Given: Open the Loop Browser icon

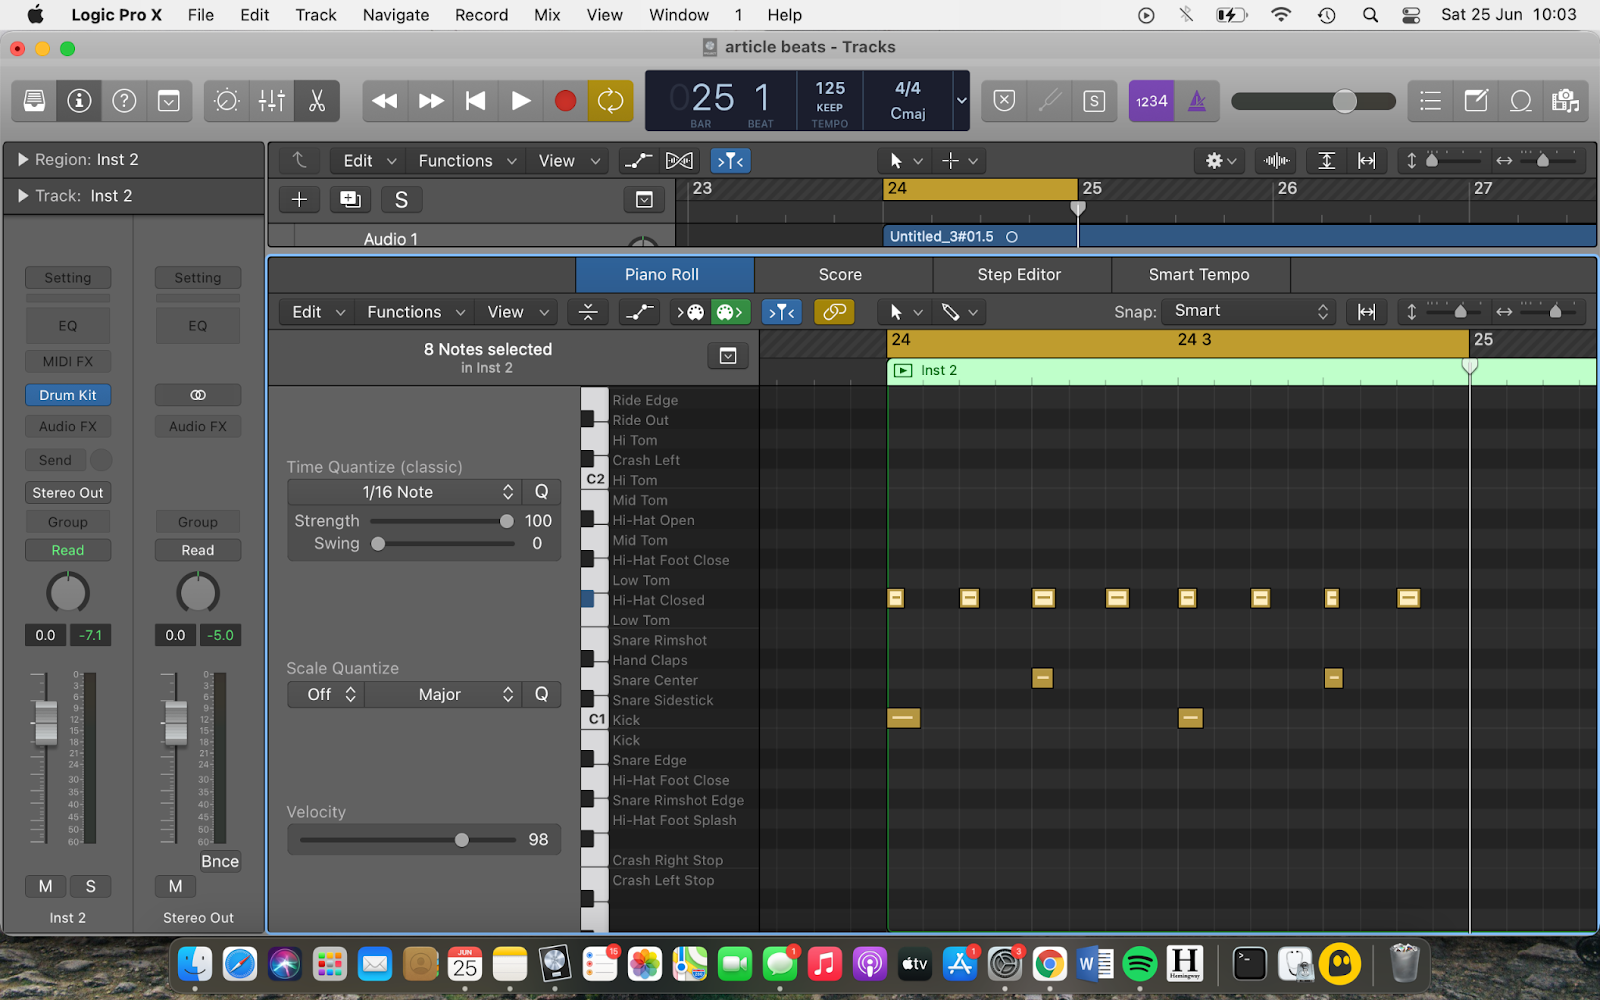Looking at the screenshot, I should point(1520,101).
